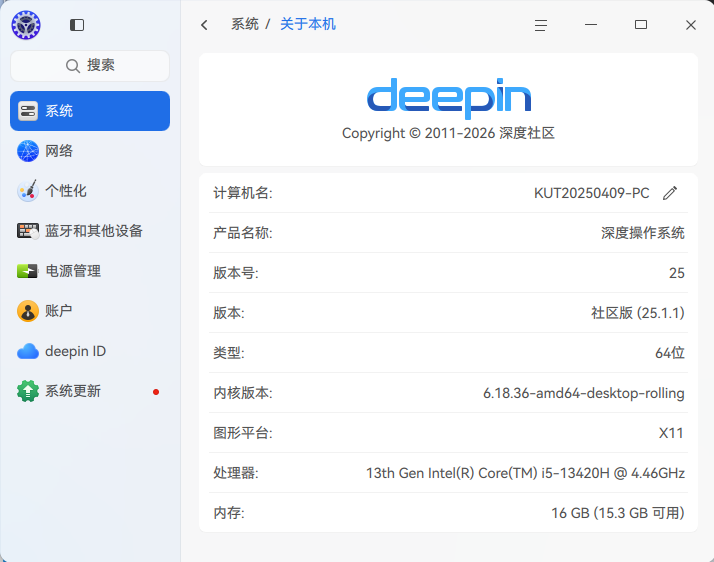The height and width of the screenshot is (562, 714).
Task: Edit computer name with pencil icon
Action: tap(670, 193)
